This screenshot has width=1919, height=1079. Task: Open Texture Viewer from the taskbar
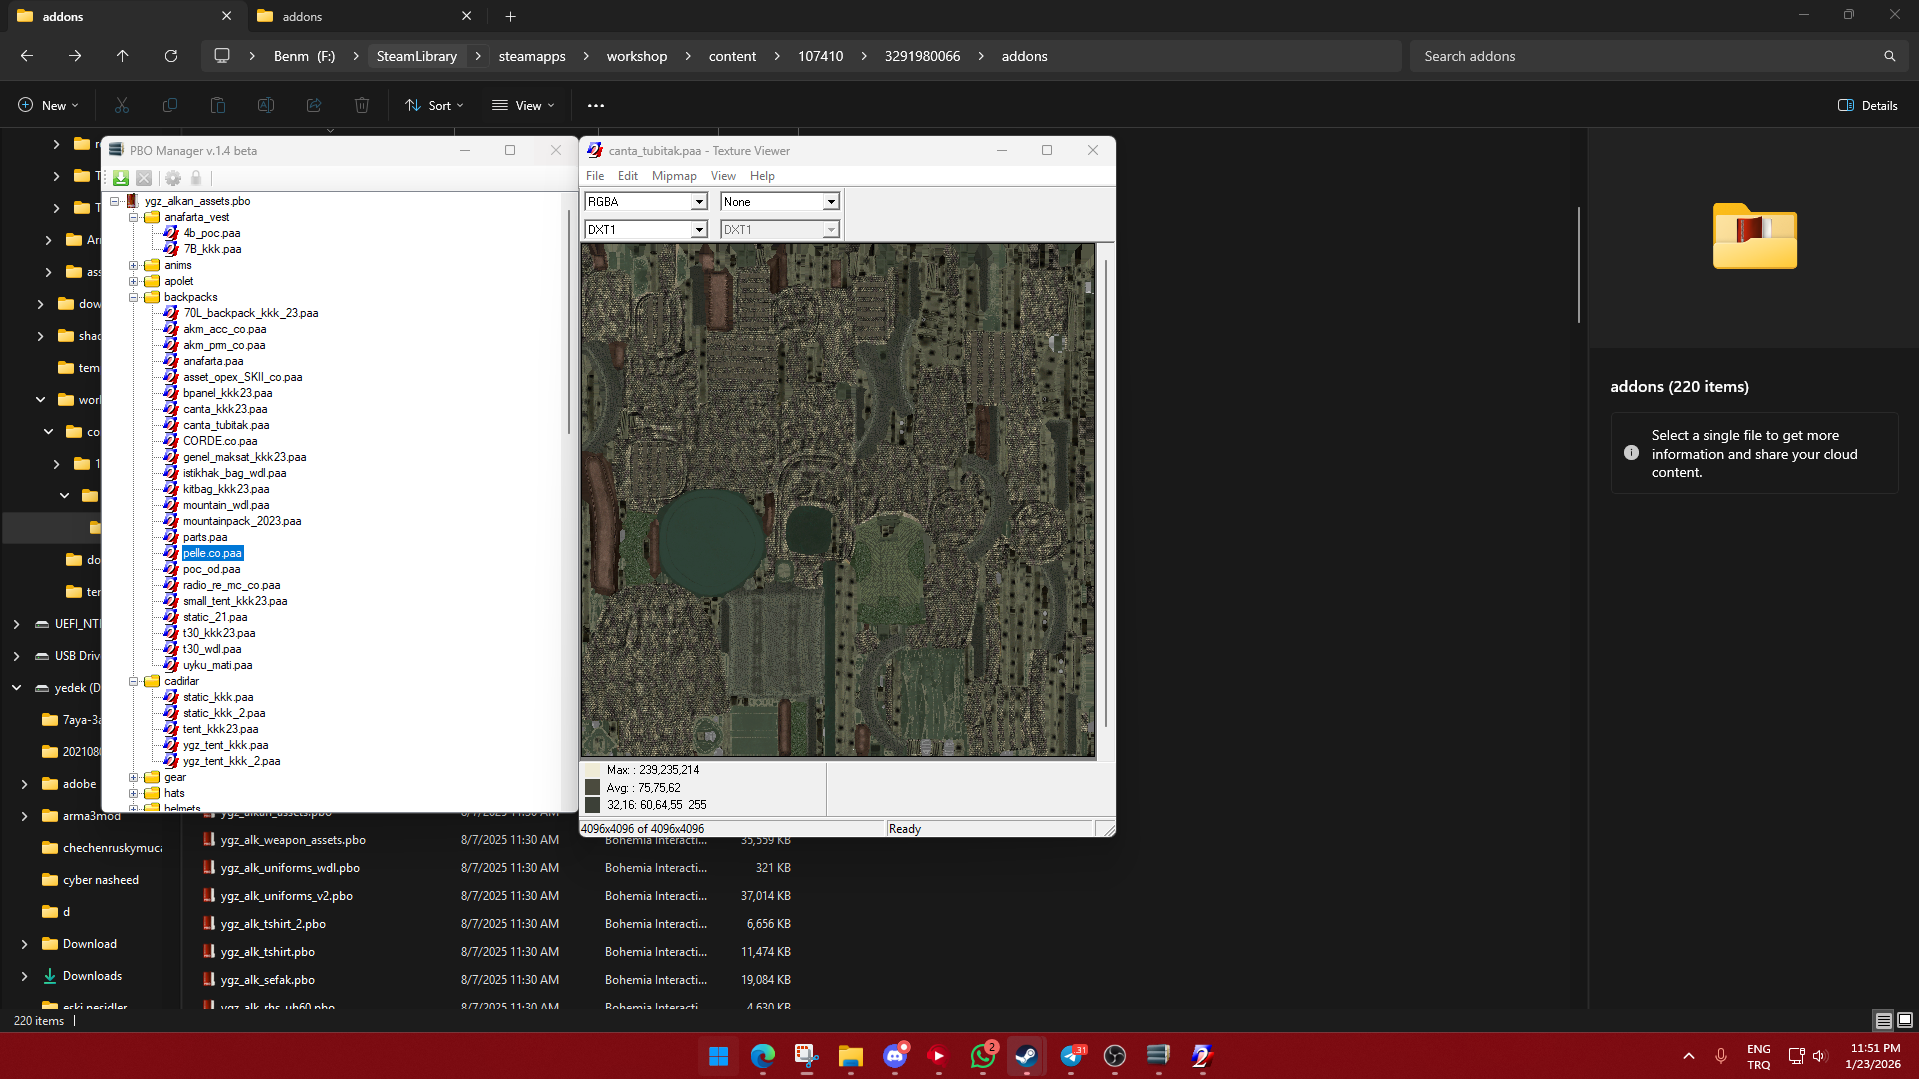point(1202,1056)
